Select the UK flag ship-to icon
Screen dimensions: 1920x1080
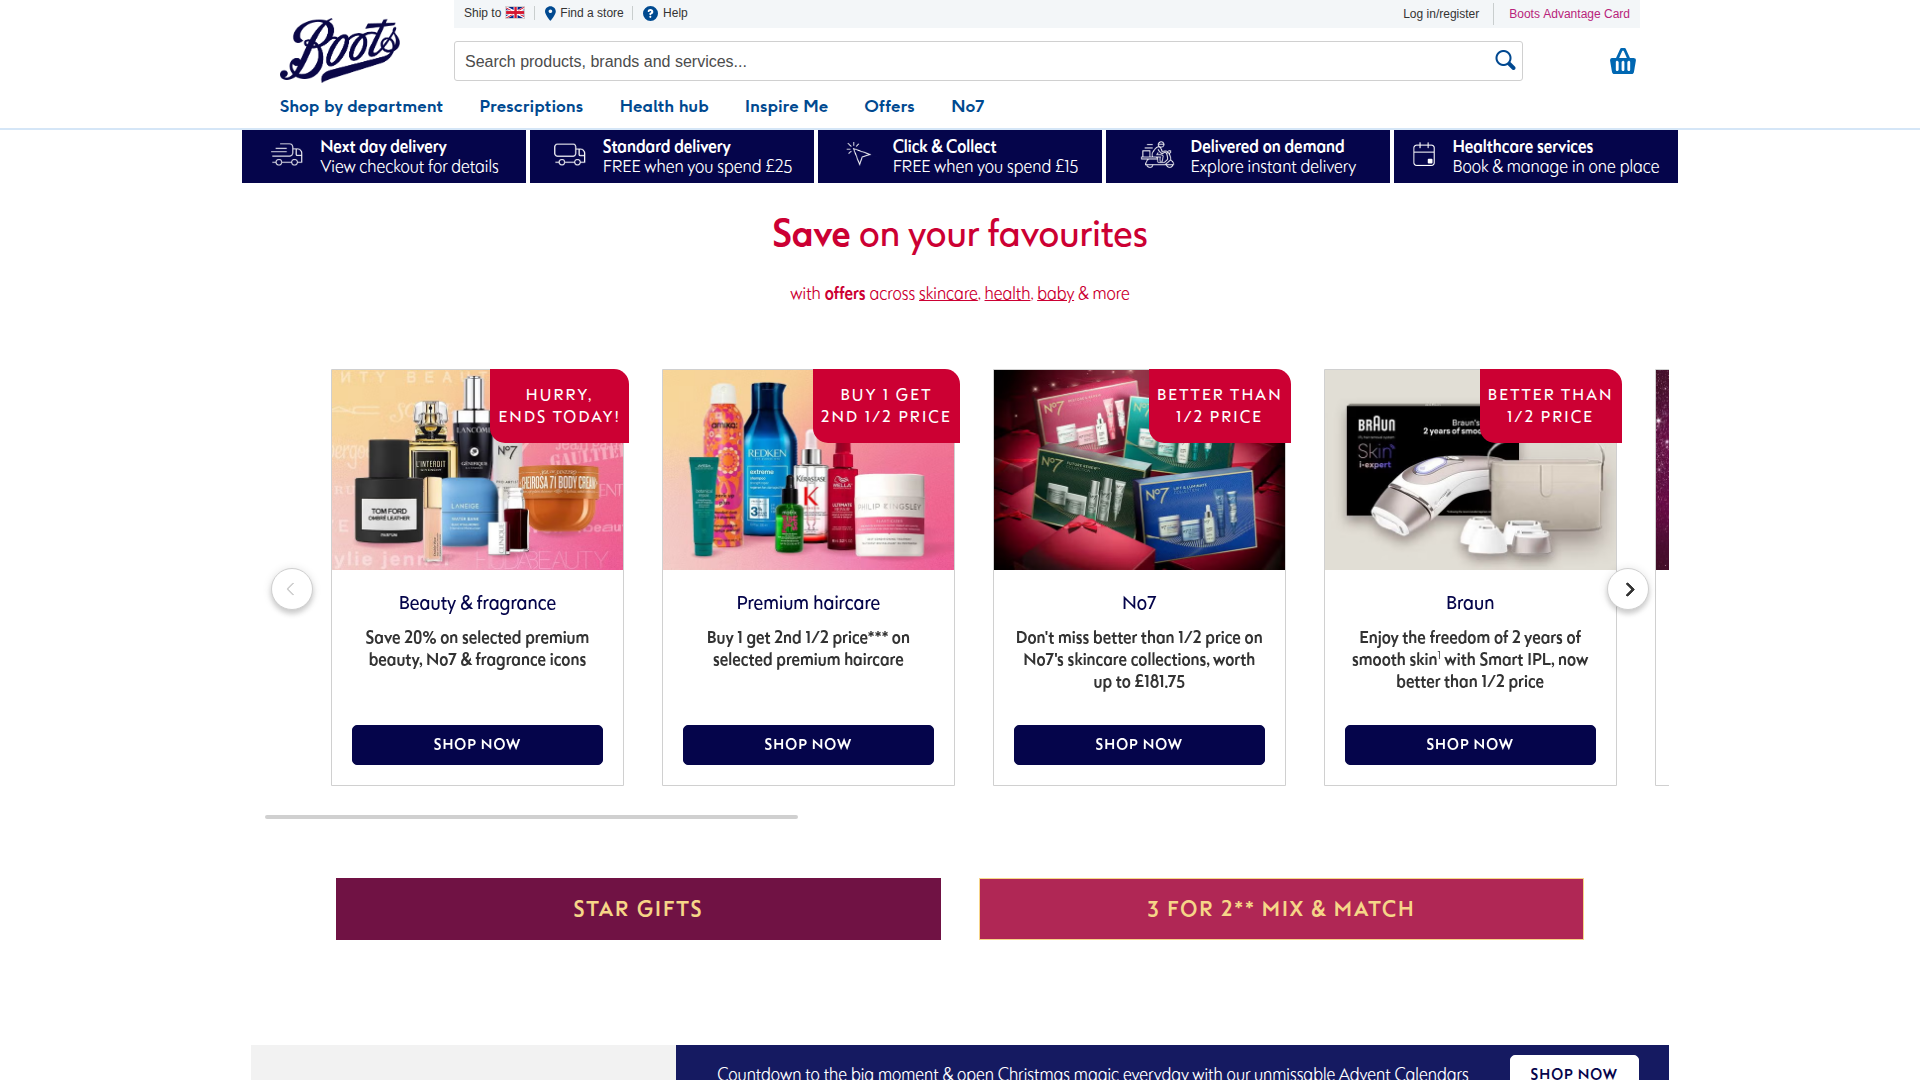click(515, 13)
